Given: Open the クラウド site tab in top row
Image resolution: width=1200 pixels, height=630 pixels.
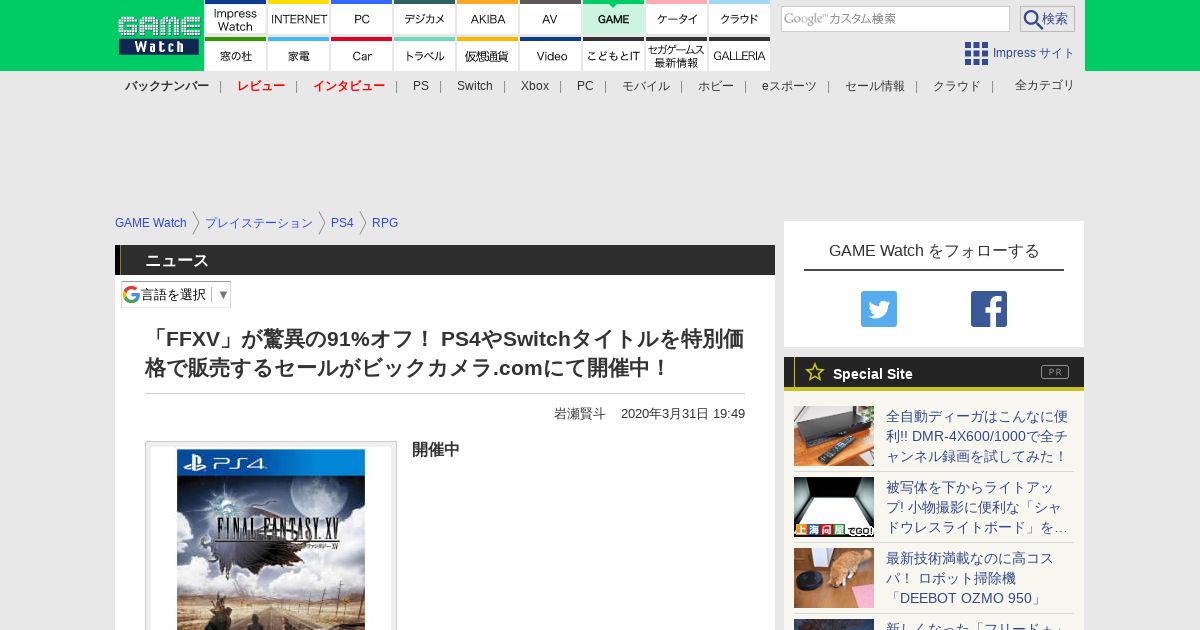Looking at the screenshot, I should point(739,18).
